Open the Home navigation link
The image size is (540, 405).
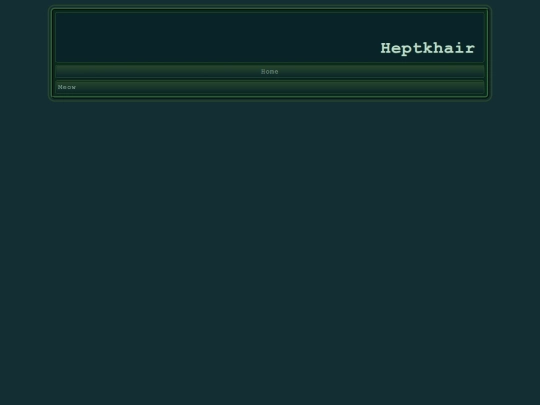269,72
